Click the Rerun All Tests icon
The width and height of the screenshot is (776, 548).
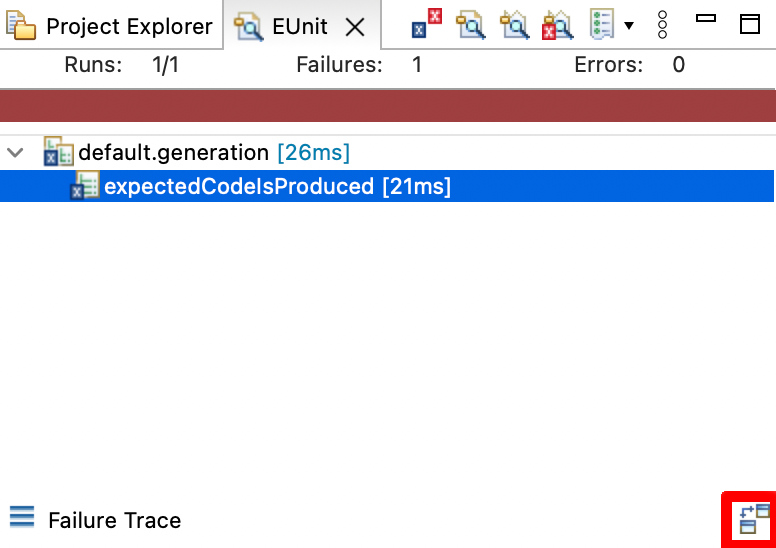click(x=515, y=26)
